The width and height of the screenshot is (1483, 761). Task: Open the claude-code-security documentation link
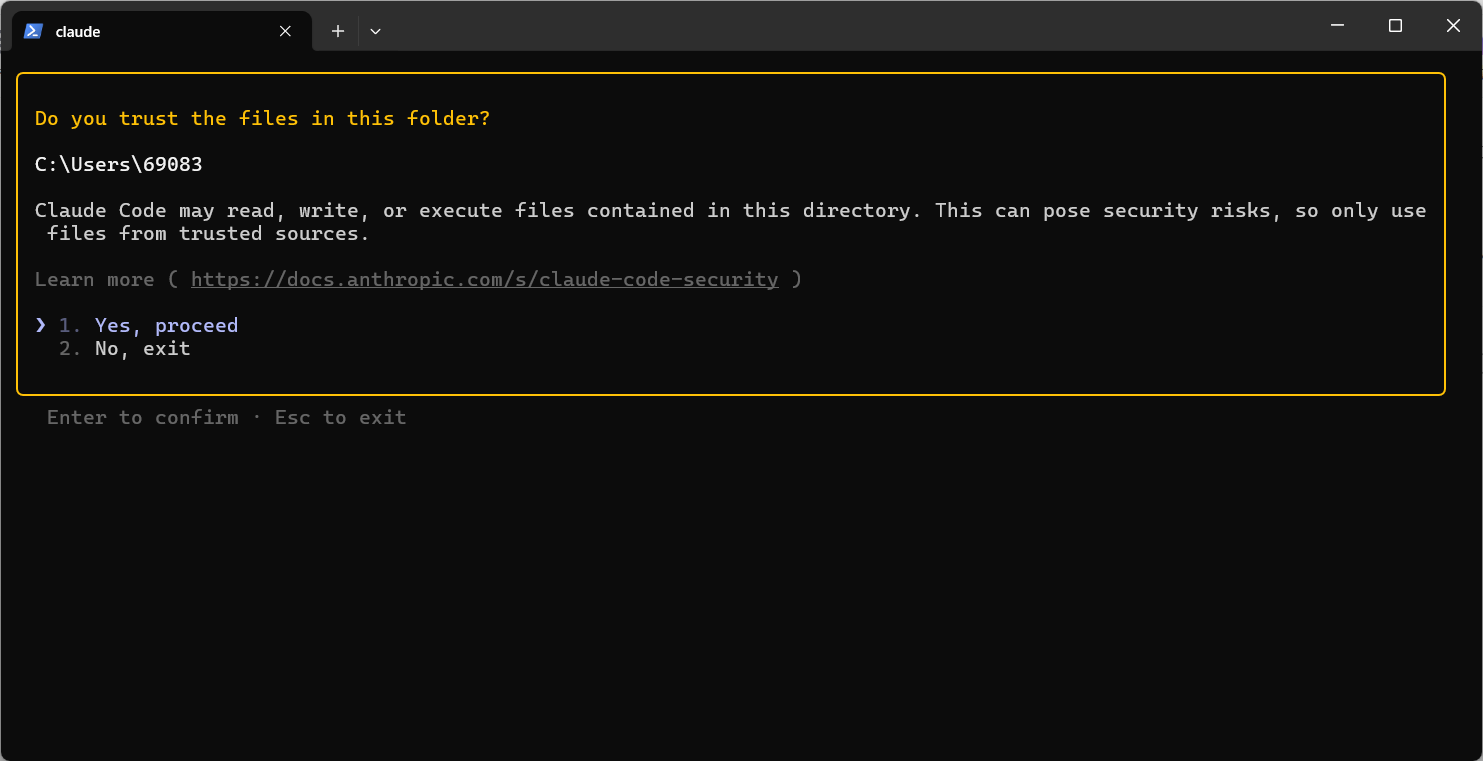click(484, 279)
